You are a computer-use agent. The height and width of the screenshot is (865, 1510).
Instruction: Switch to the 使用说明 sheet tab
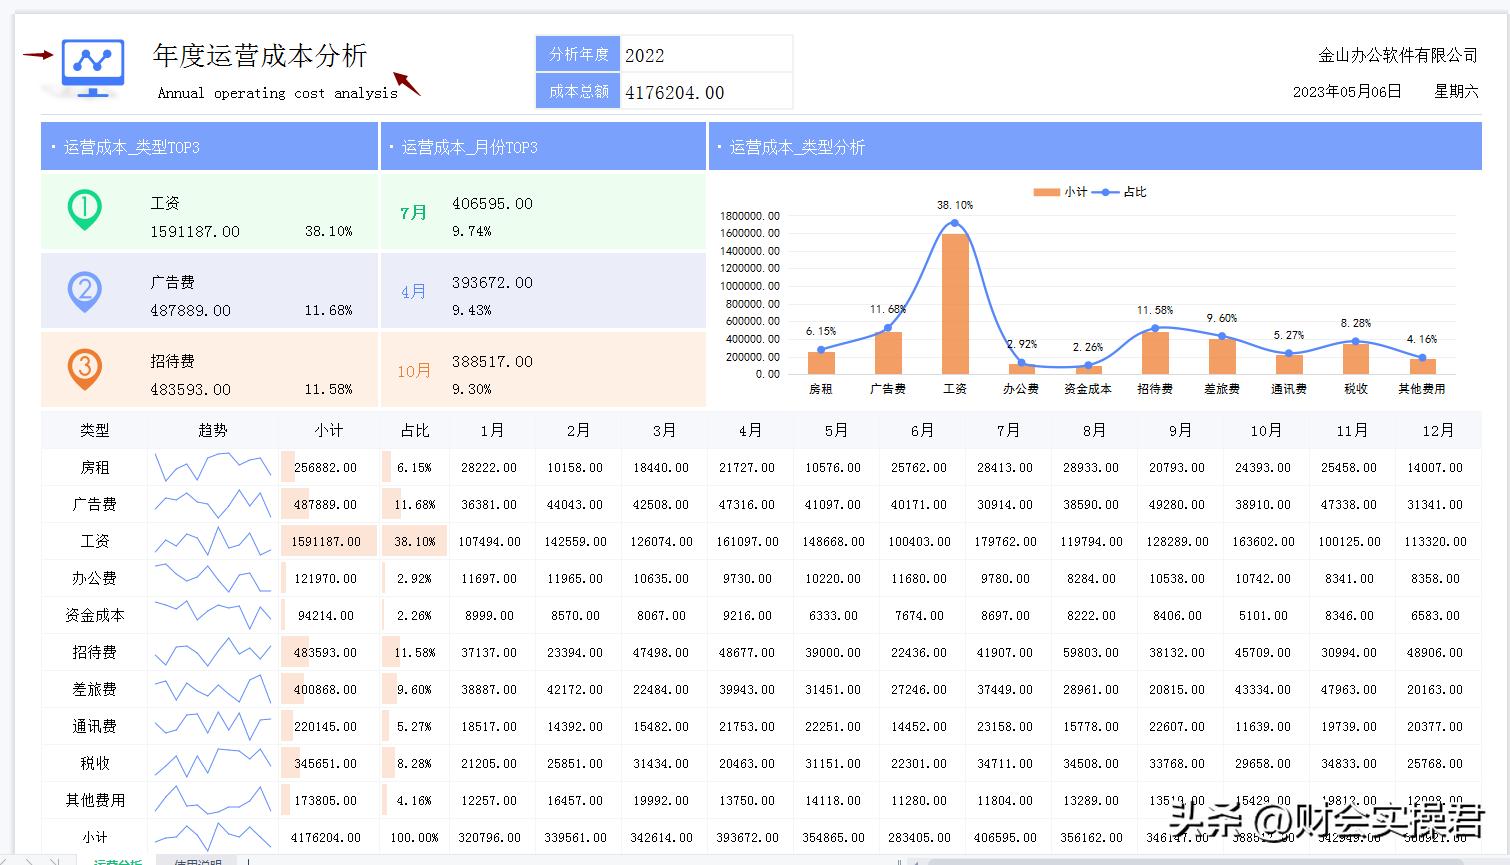pos(200,861)
